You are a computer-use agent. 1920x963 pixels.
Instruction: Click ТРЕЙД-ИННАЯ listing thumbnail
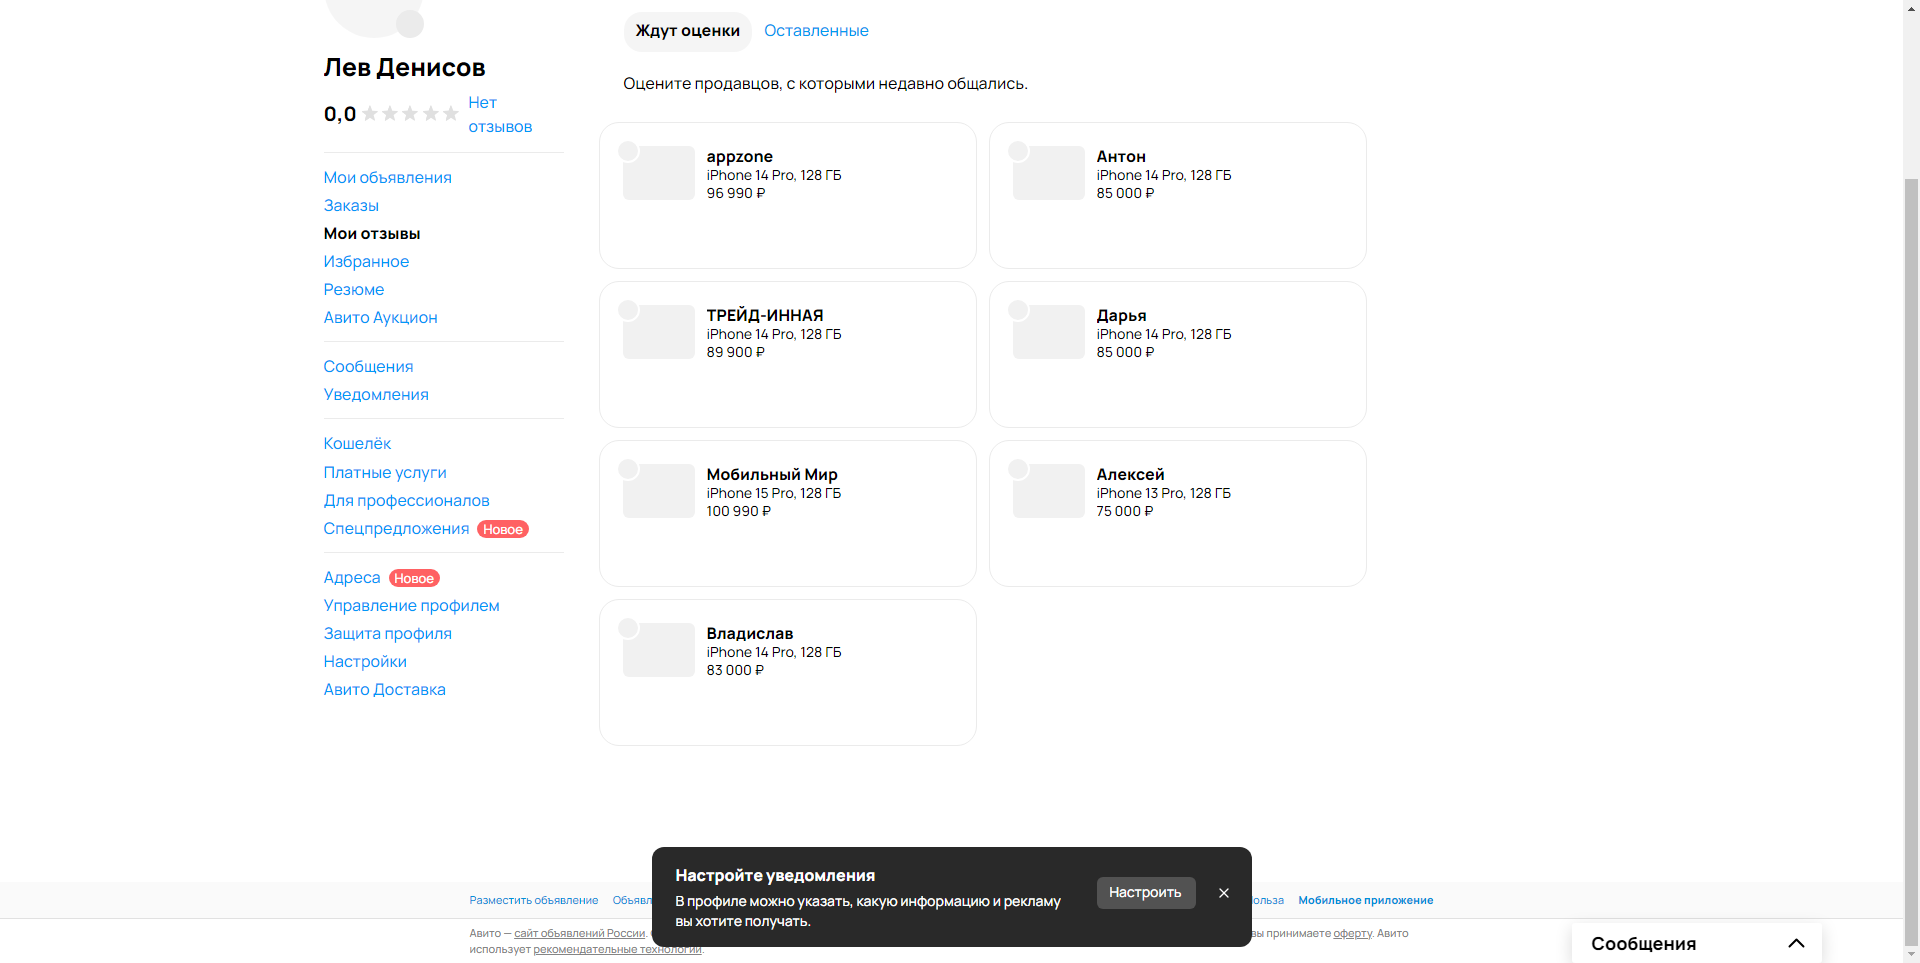point(658,332)
